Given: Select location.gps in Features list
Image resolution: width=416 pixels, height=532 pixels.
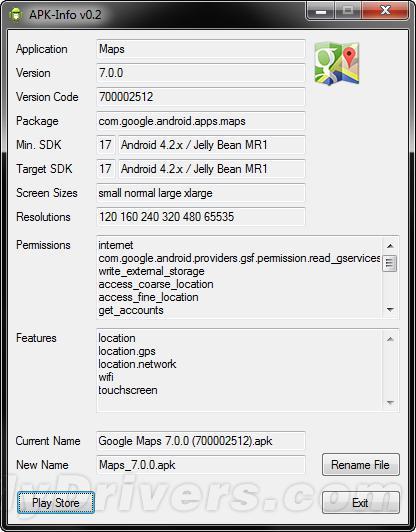Looking at the screenshot, I should pos(127,351).
